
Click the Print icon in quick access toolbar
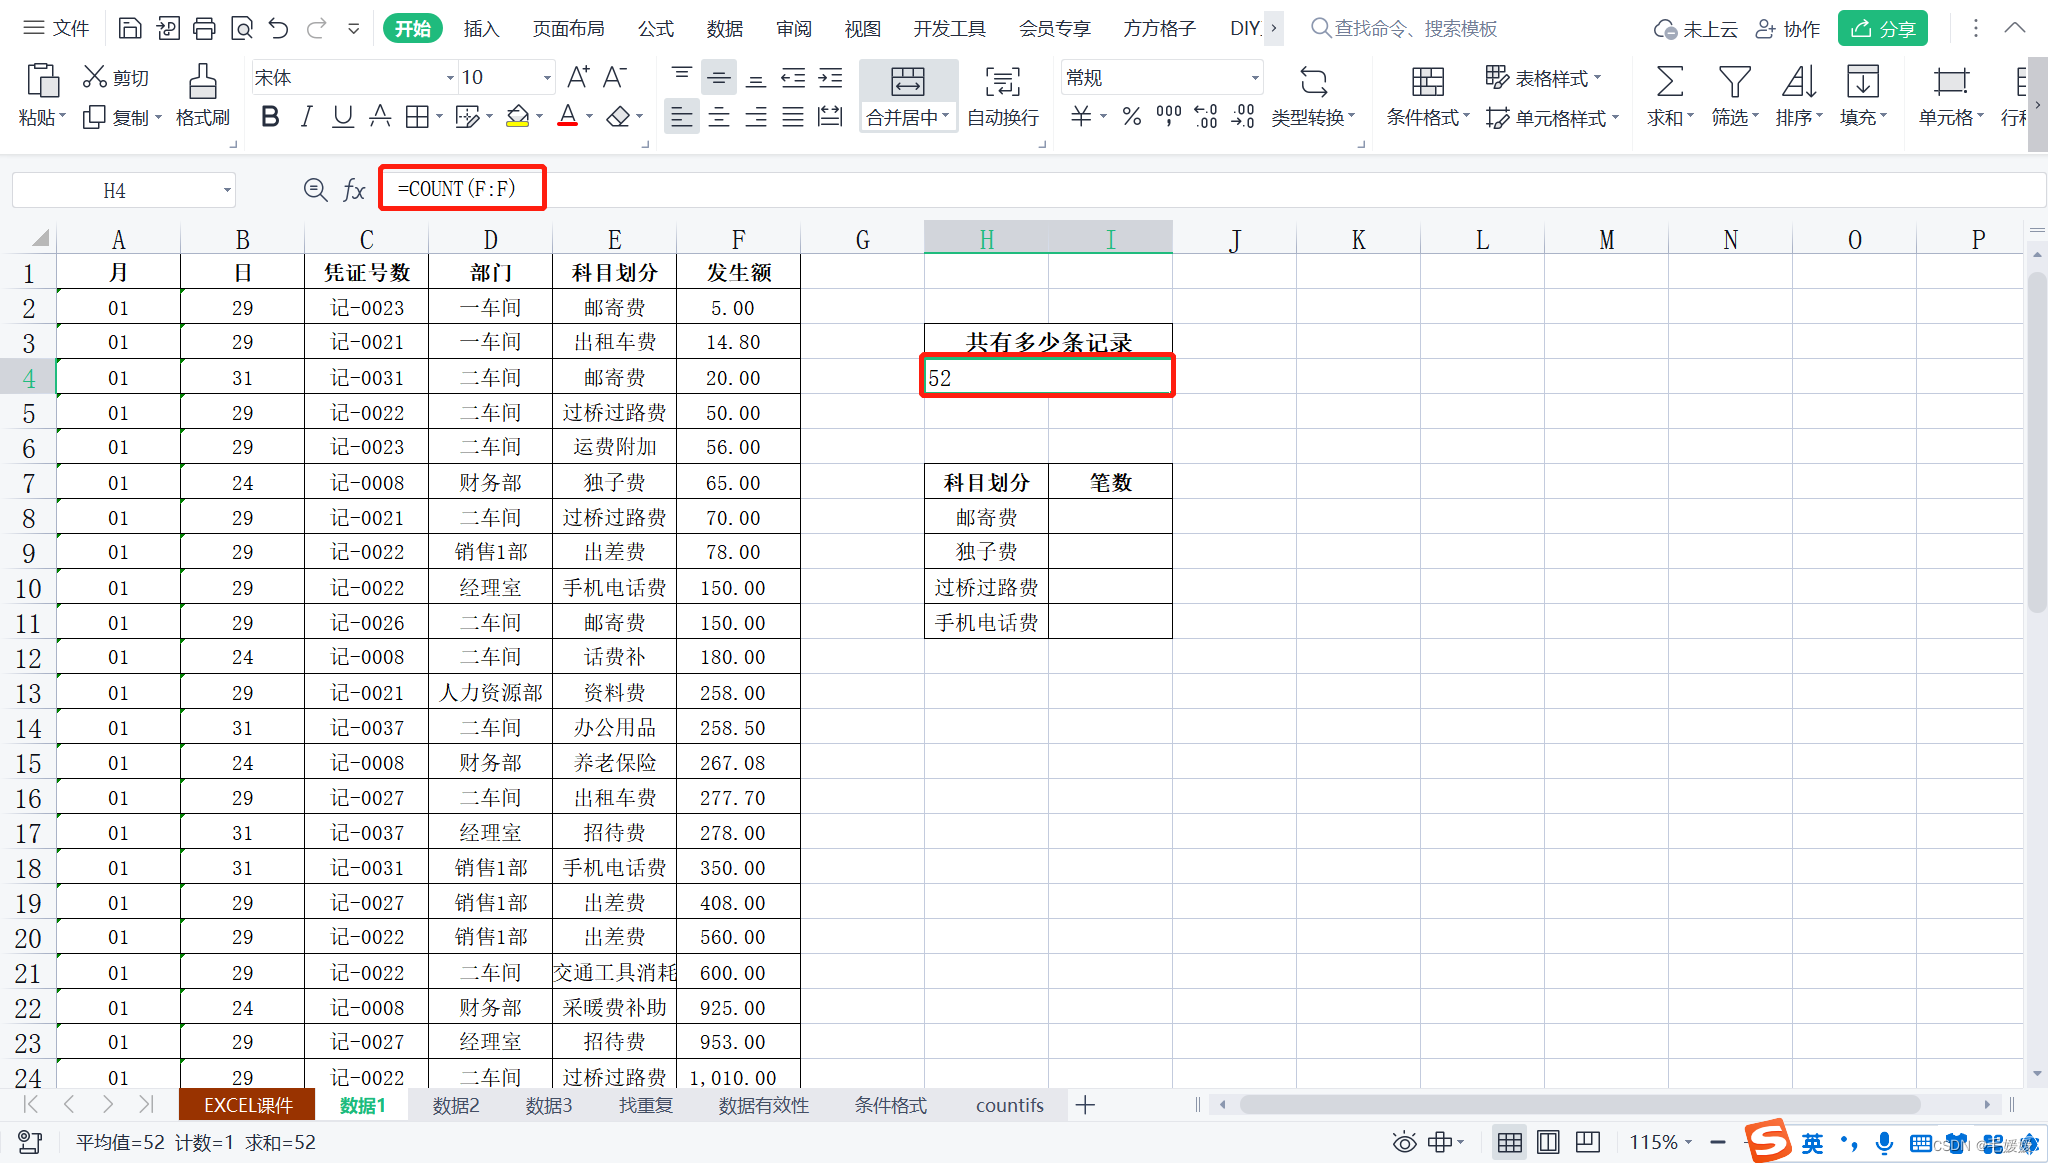coord(204,28)
